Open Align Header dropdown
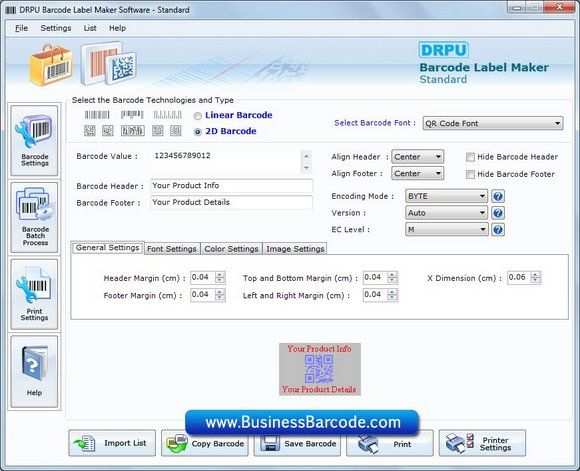The width and height of the screenshot is (580, 471). pyautogui.click(x=417, y=157)
